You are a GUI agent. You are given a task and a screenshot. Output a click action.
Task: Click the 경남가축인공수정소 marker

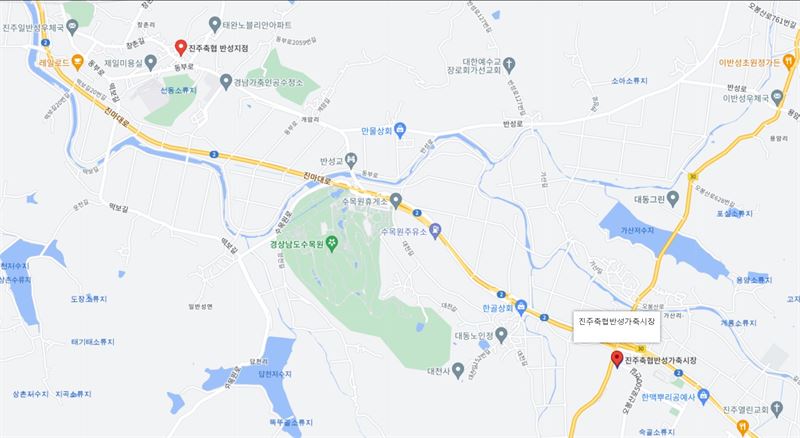pyautogui.click(x=226, y=82)
